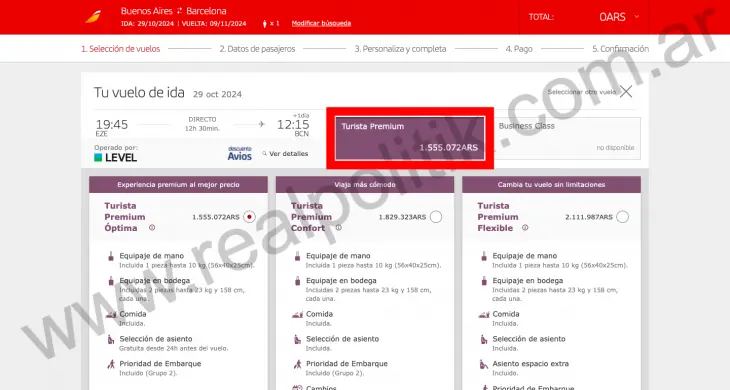This screenshot has width=730, height=390.
Task: Expand the TOTAL price dropdown chevron
Action: 636,17
